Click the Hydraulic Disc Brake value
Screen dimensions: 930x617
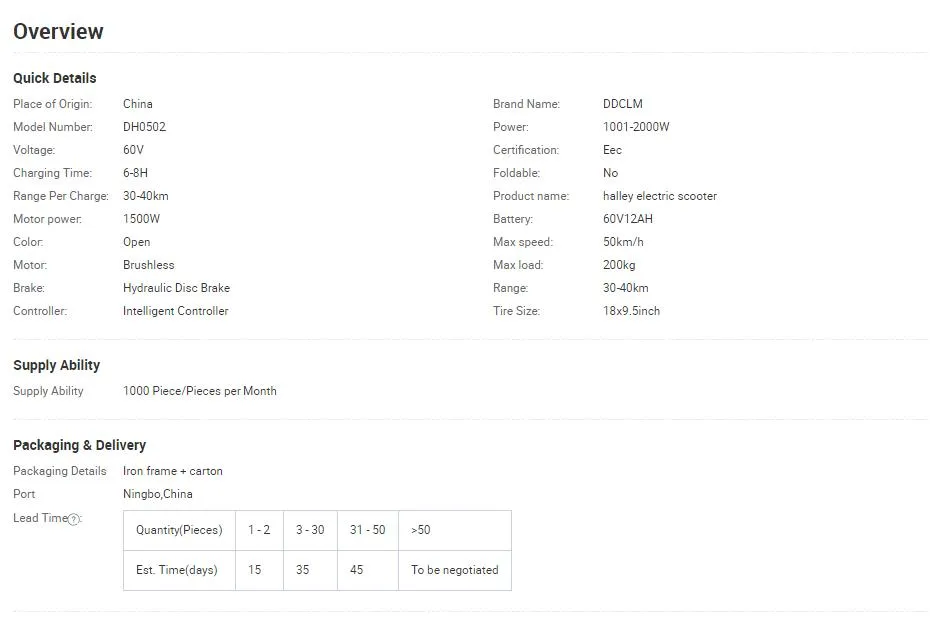(x=176, y=288)
